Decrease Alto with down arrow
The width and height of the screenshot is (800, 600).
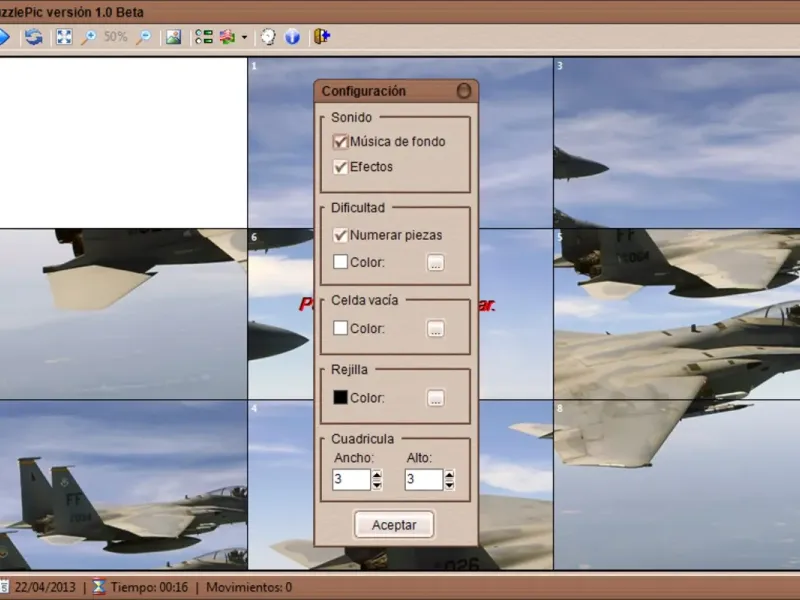click(449, 485)
